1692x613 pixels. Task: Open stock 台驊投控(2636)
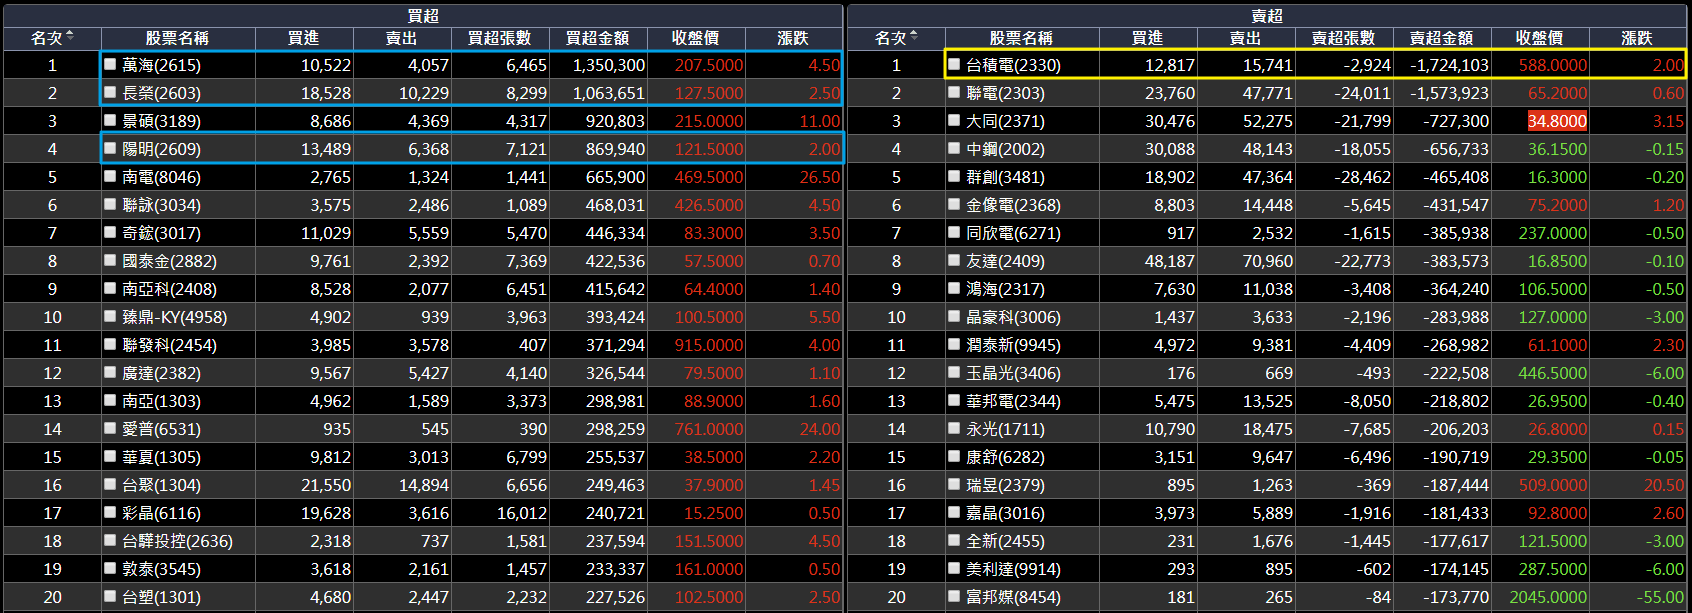[177, 541]
